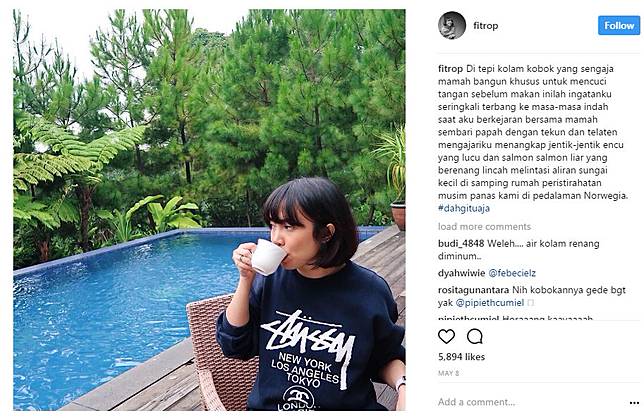The height and width of the screenshot is (418, 644).
Task: Open fitrop username in caption
Action: pos(450,69)
